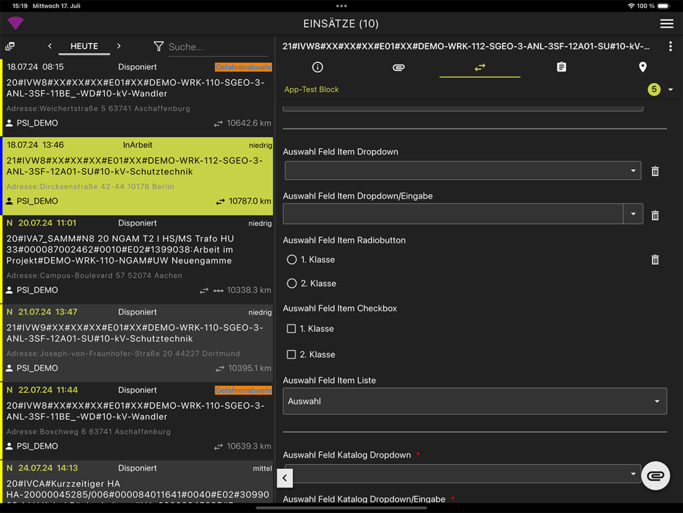
Task: Click the route arrows icon beside 10787.0 km
Action: click(x=220, y=202)
